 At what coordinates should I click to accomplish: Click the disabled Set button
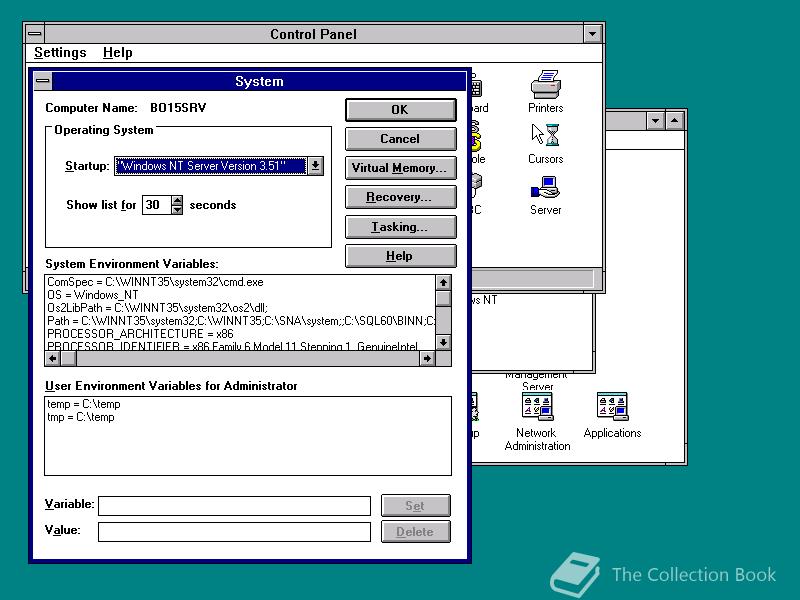click(x=416, y=506)
